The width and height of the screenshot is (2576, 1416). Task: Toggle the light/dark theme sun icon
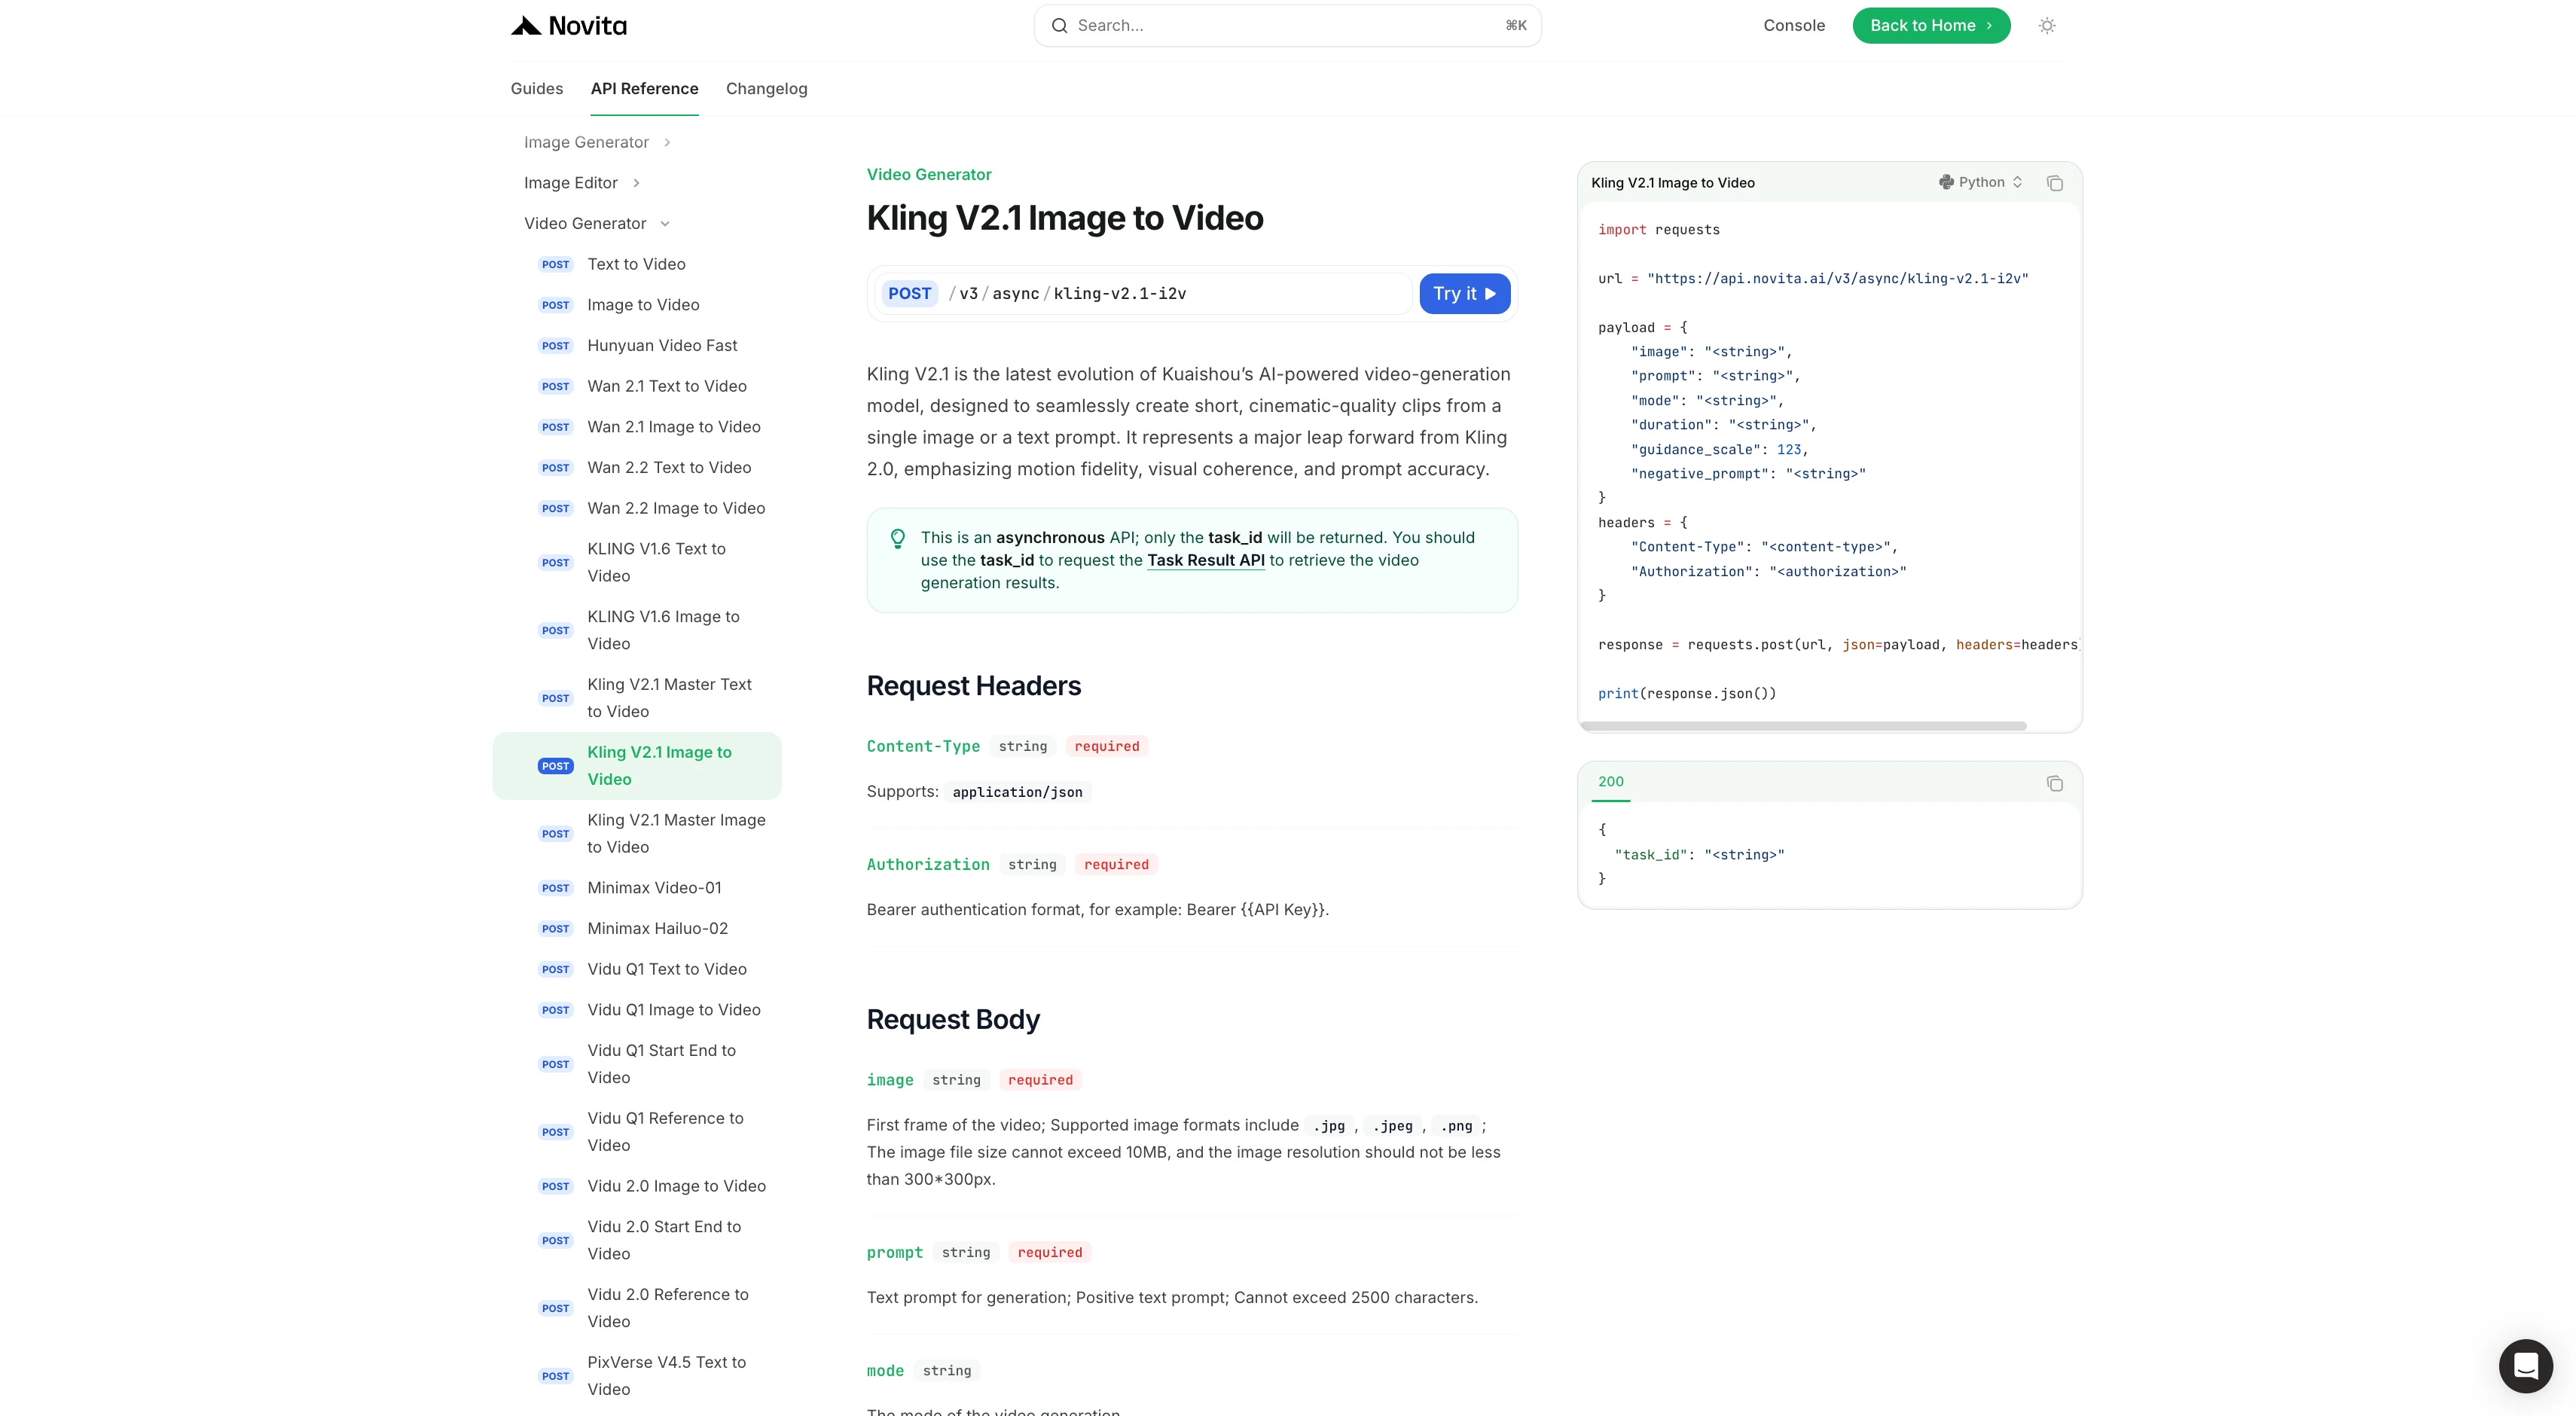(2047, 26)
